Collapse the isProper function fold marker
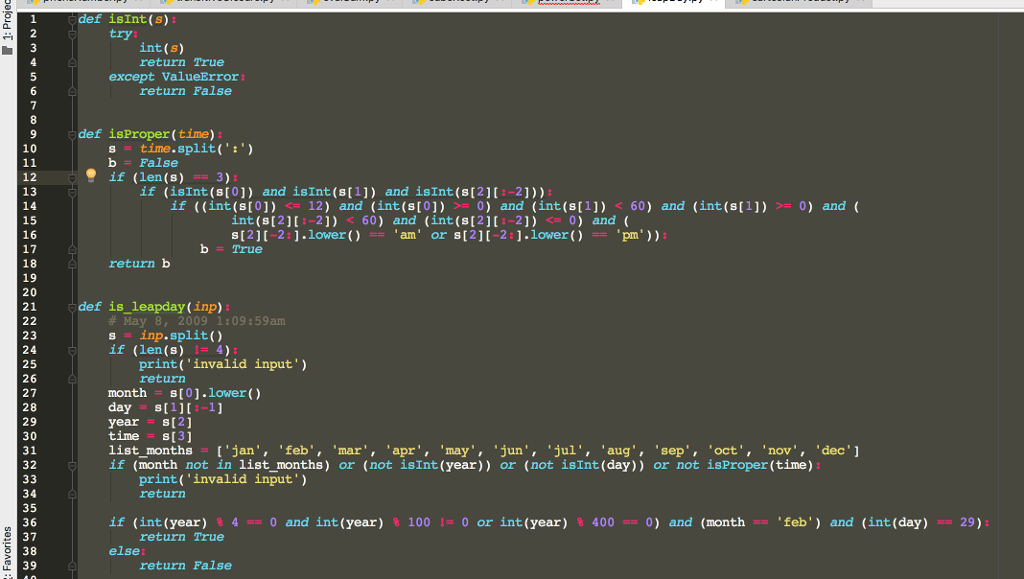The width and height of the screenshot is (1024, 579). [x=72, y=134]
